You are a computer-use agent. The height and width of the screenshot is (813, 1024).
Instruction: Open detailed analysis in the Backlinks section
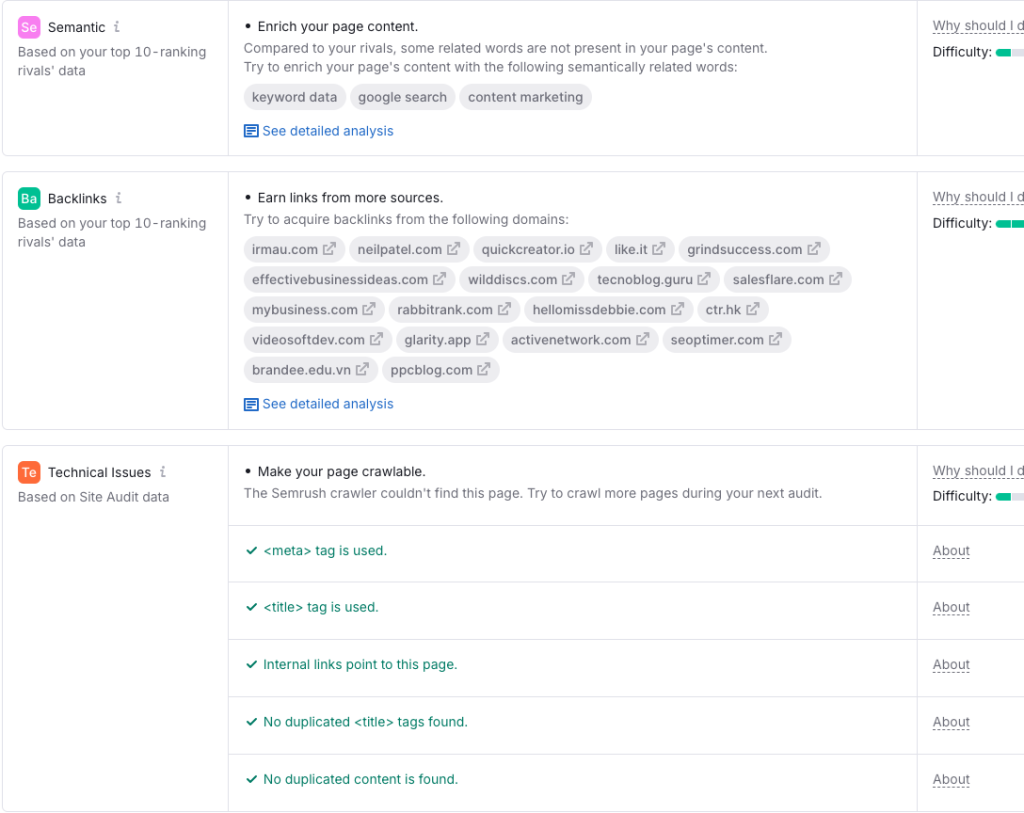coord(327,403)
